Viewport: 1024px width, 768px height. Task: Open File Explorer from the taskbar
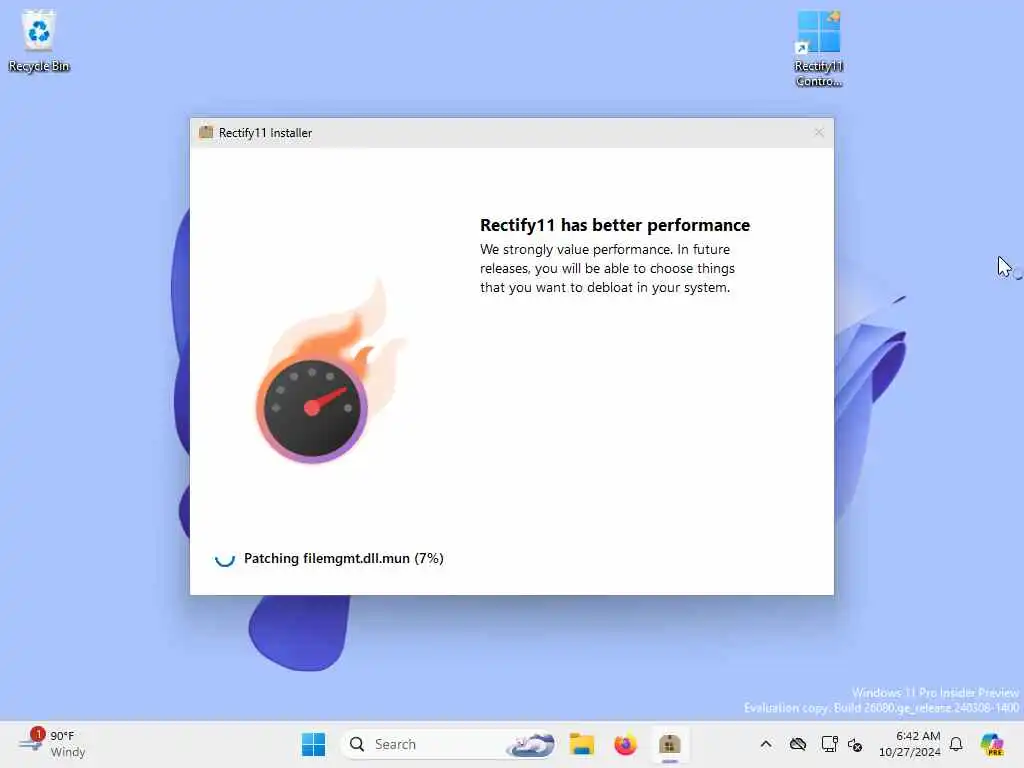tap(581, 744)
